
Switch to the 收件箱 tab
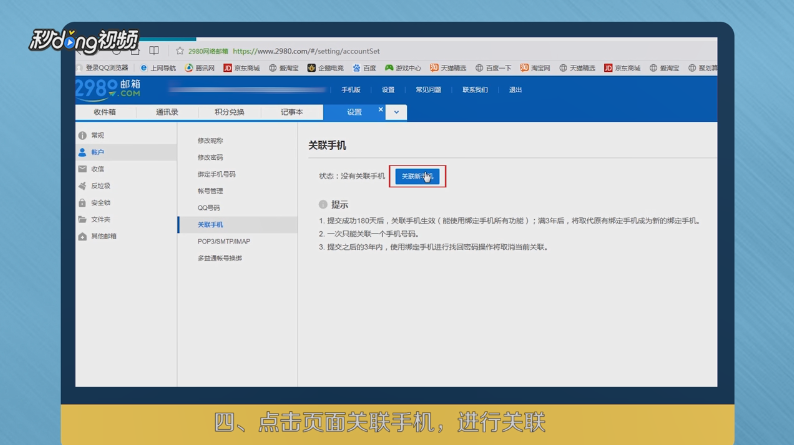[x=105, y=112]
